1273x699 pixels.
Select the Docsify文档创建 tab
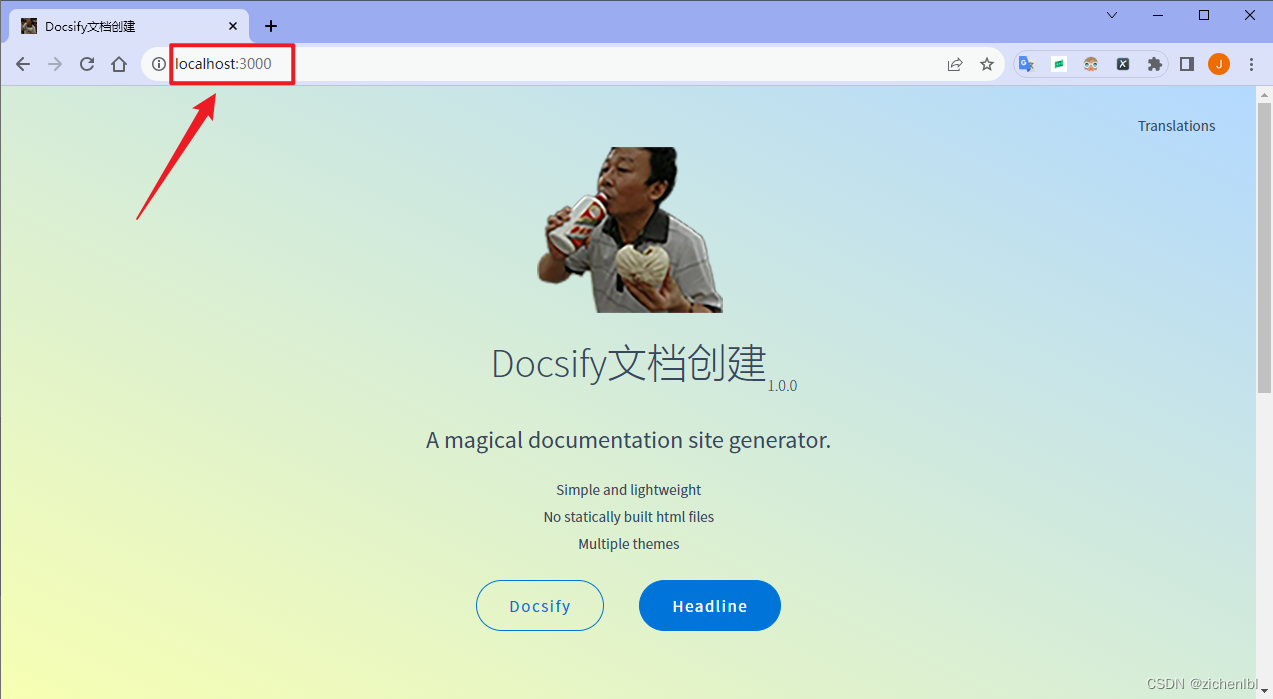[x=130, y=26]
